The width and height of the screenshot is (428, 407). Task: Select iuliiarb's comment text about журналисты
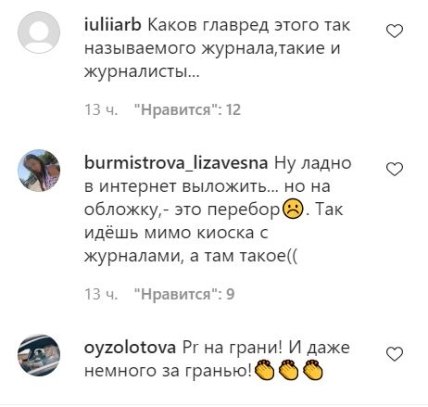tap(217, 49)
